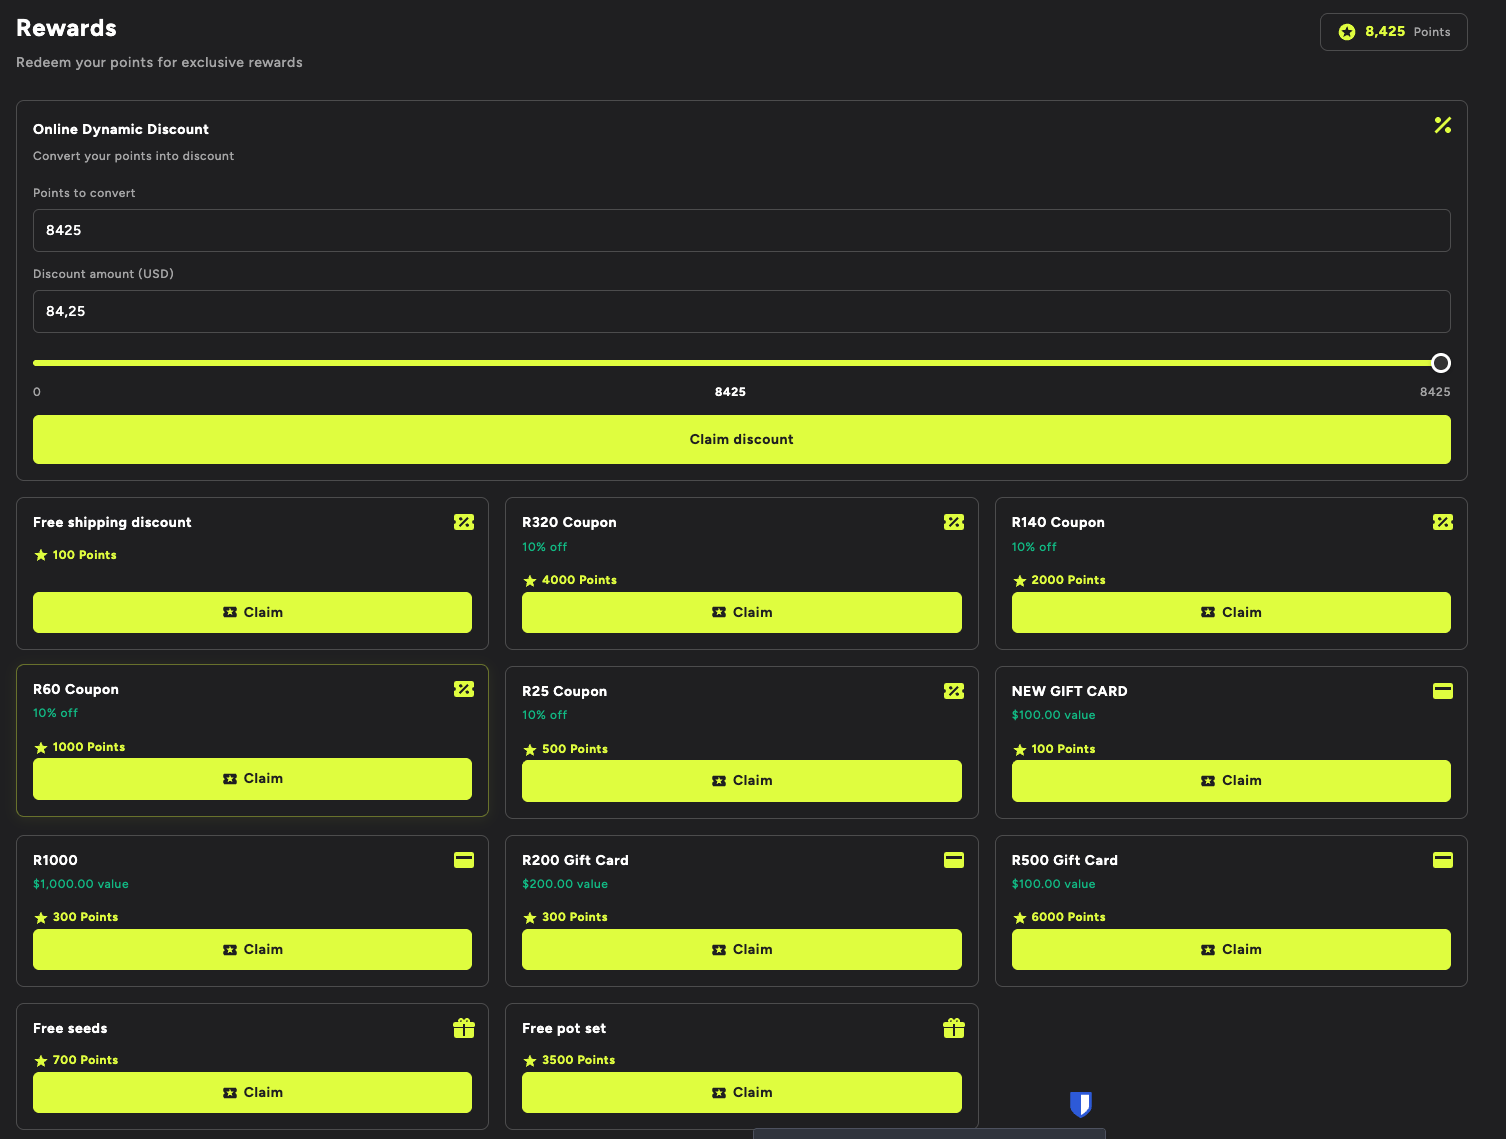Viewport: 1506px width, 1139px height.
Task: Click the card icon on the R1000 reward
Action: tap(463, 859)
